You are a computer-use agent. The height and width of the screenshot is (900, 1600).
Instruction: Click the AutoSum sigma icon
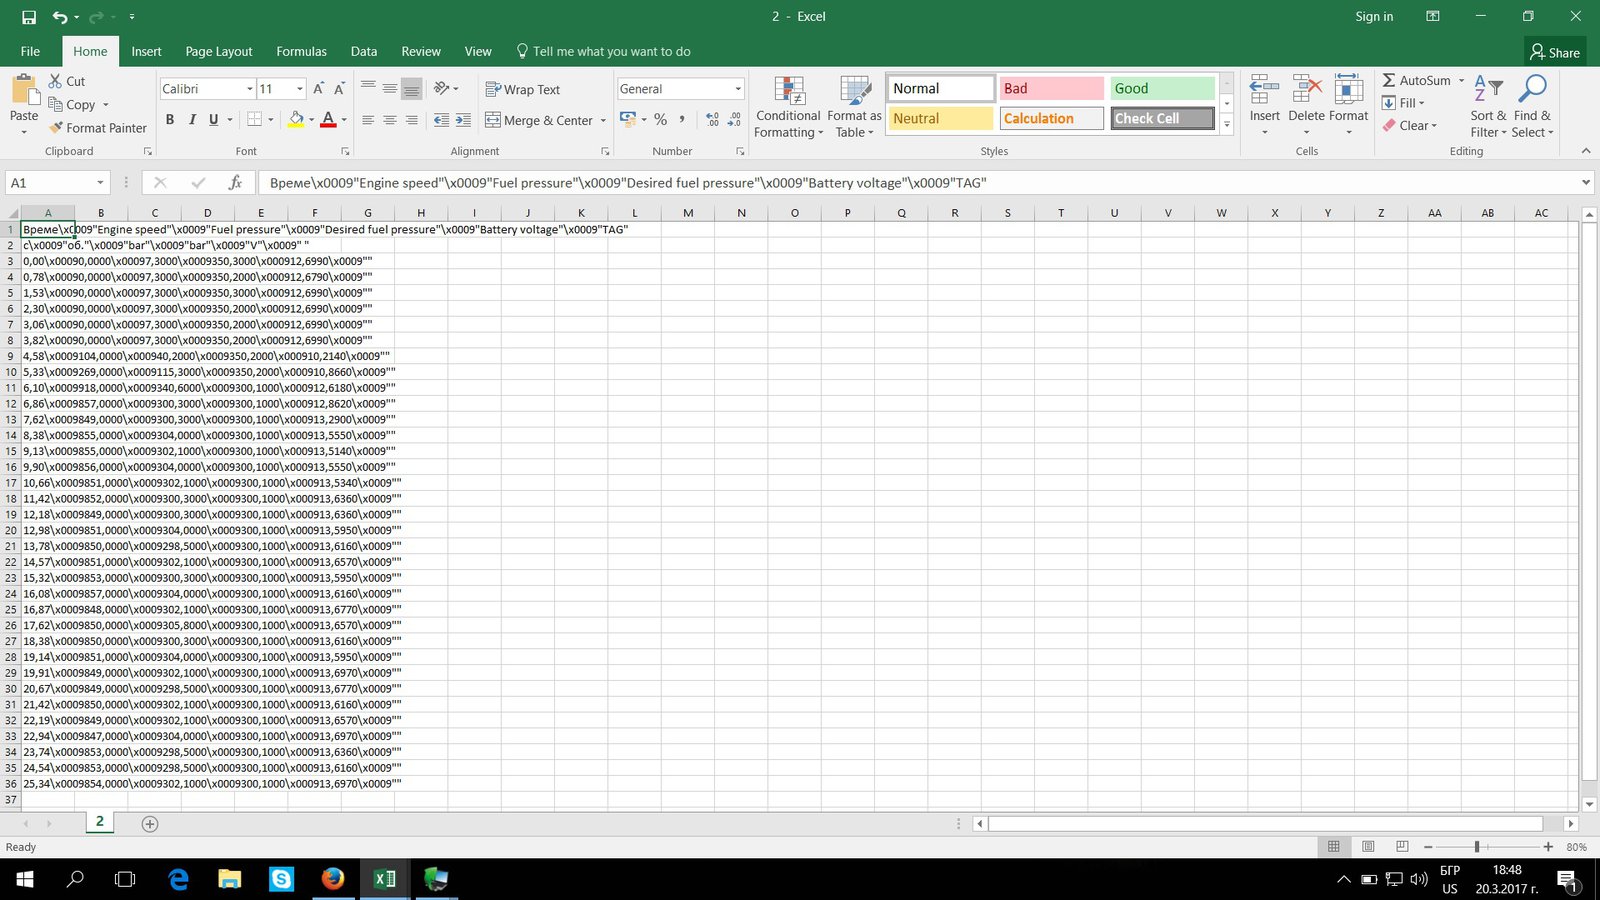[x=1389, y=80]
